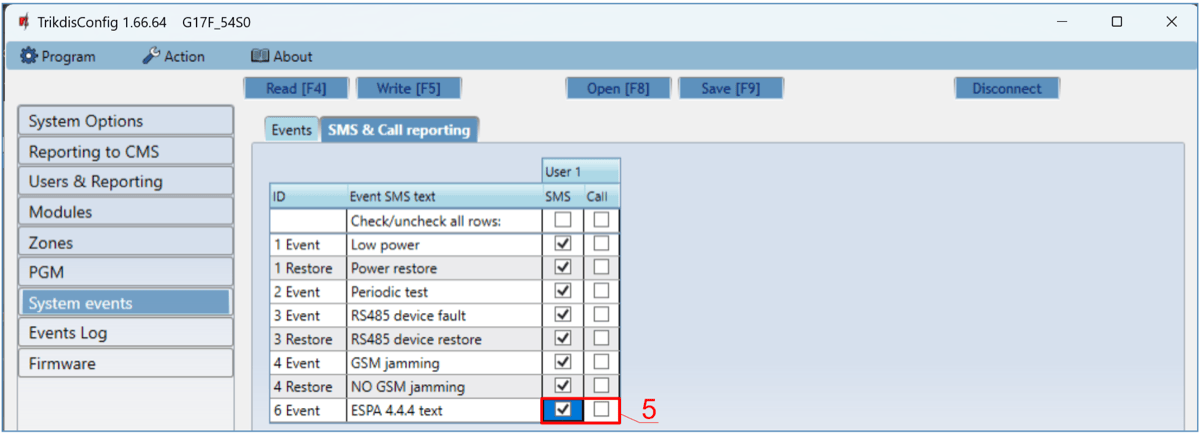The height and width of the screenshot is (436, 1200).
Task: Open the Events Log section
Action: coord(125,333)
